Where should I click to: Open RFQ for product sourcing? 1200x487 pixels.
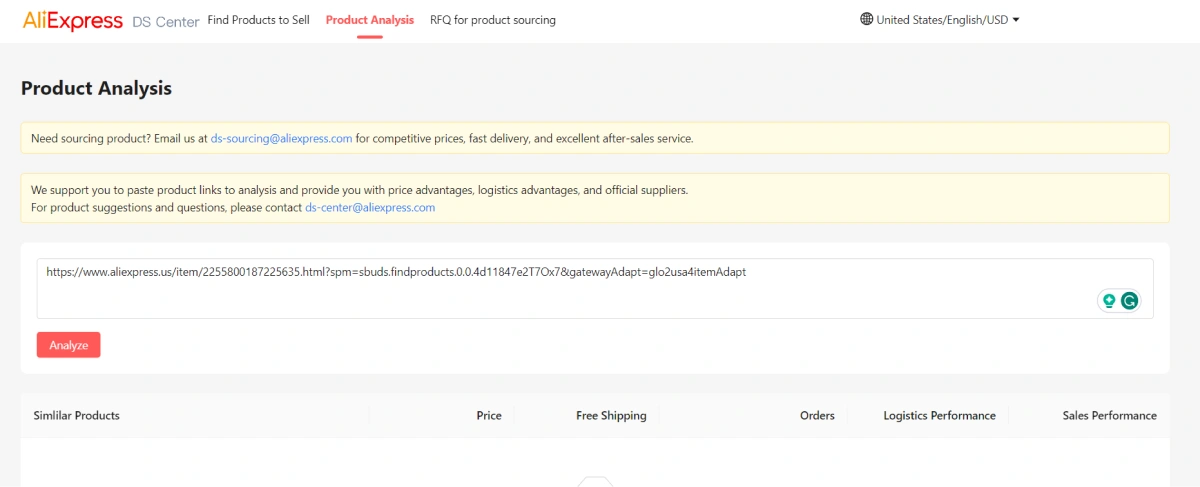tap(493, 20)
